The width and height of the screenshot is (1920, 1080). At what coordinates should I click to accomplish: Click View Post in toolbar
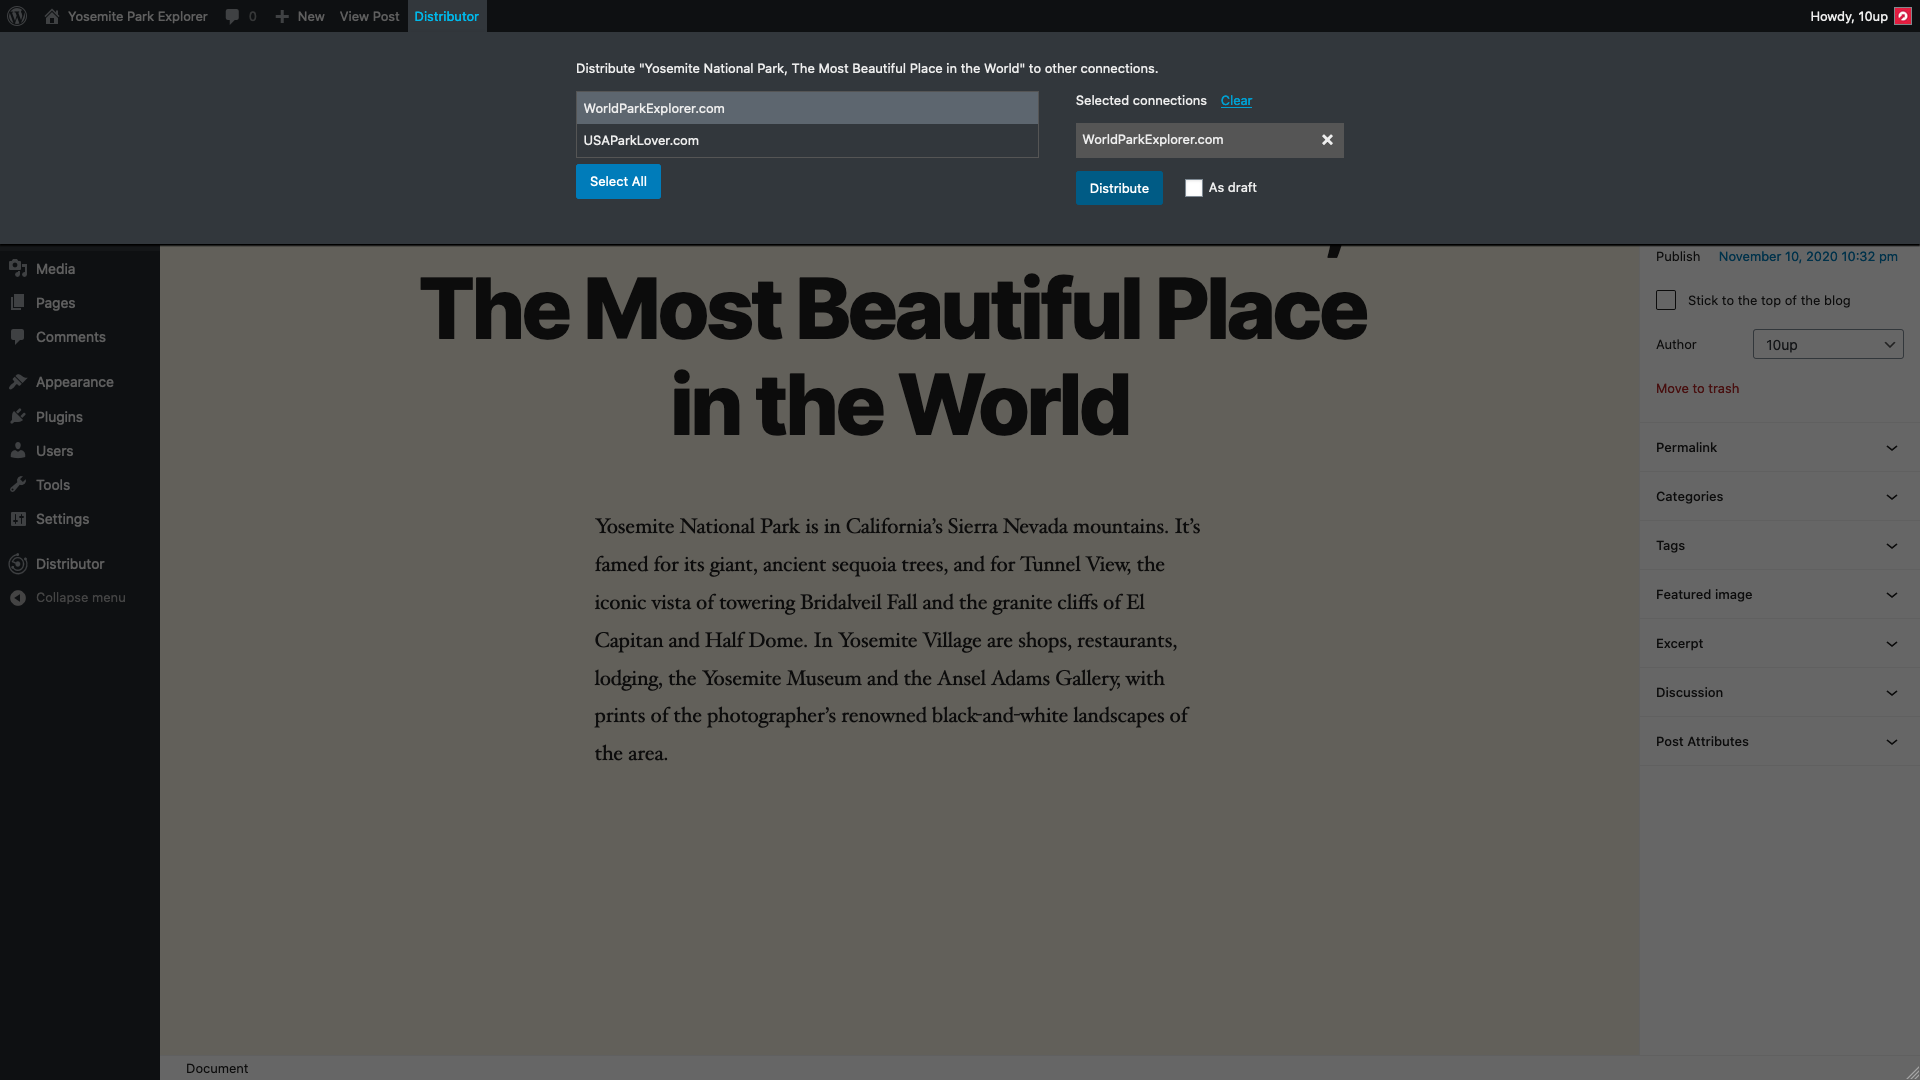pos(369,16)
